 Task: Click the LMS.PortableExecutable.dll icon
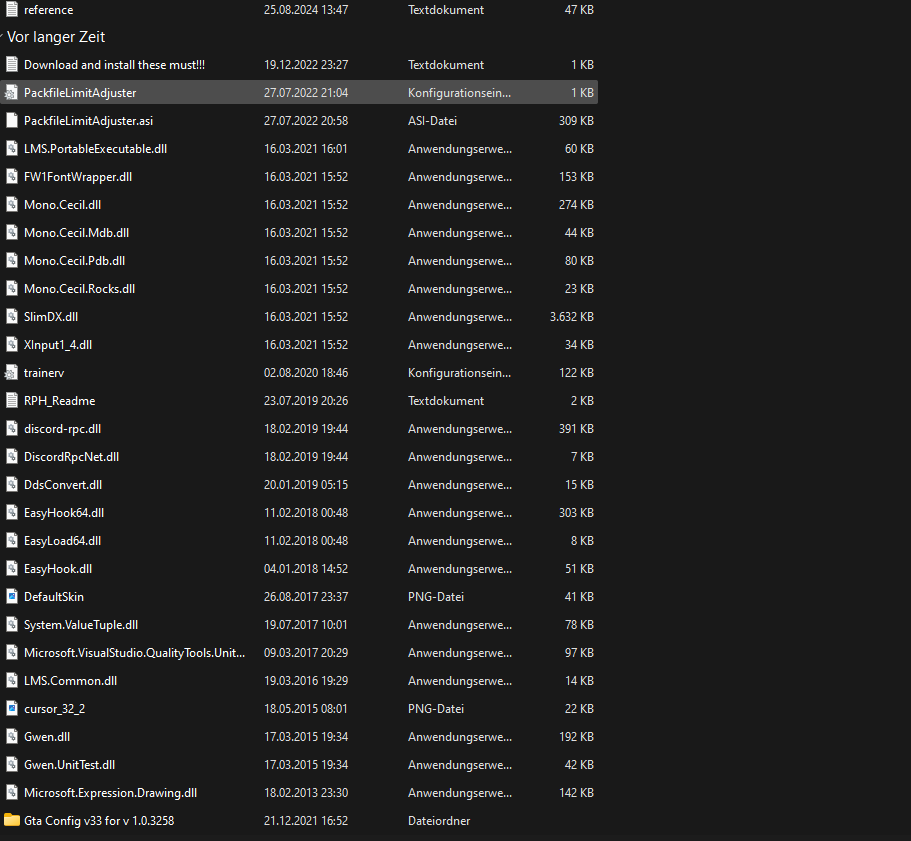point(12,149)
